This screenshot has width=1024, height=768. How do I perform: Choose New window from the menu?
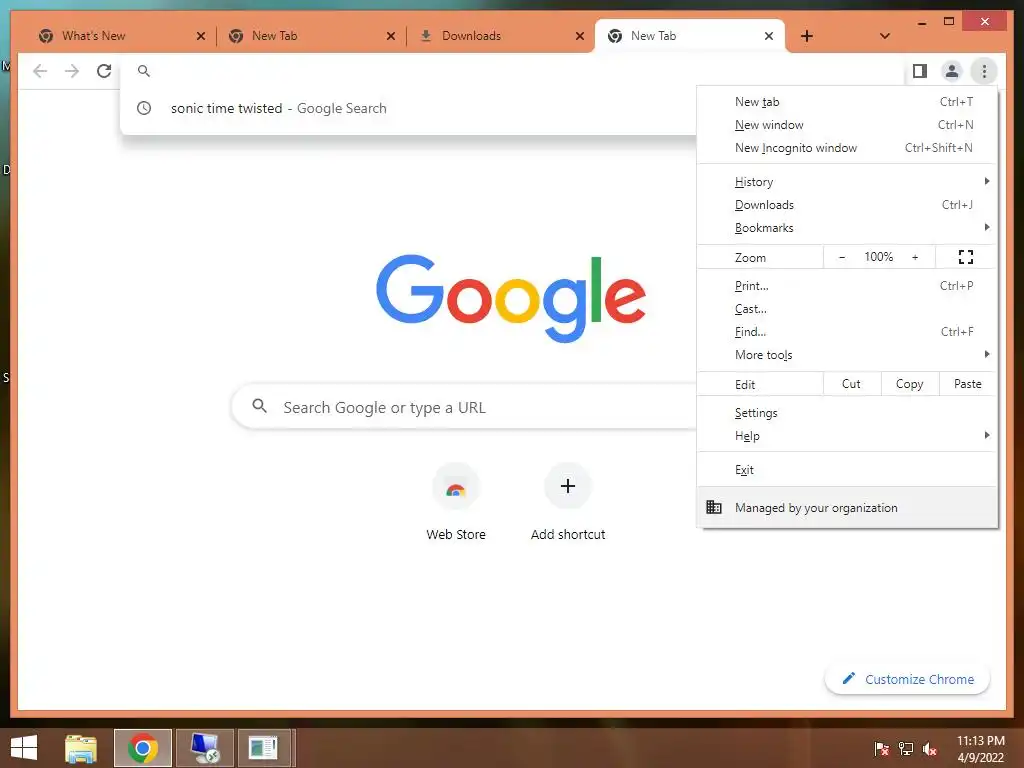(847, 125)
